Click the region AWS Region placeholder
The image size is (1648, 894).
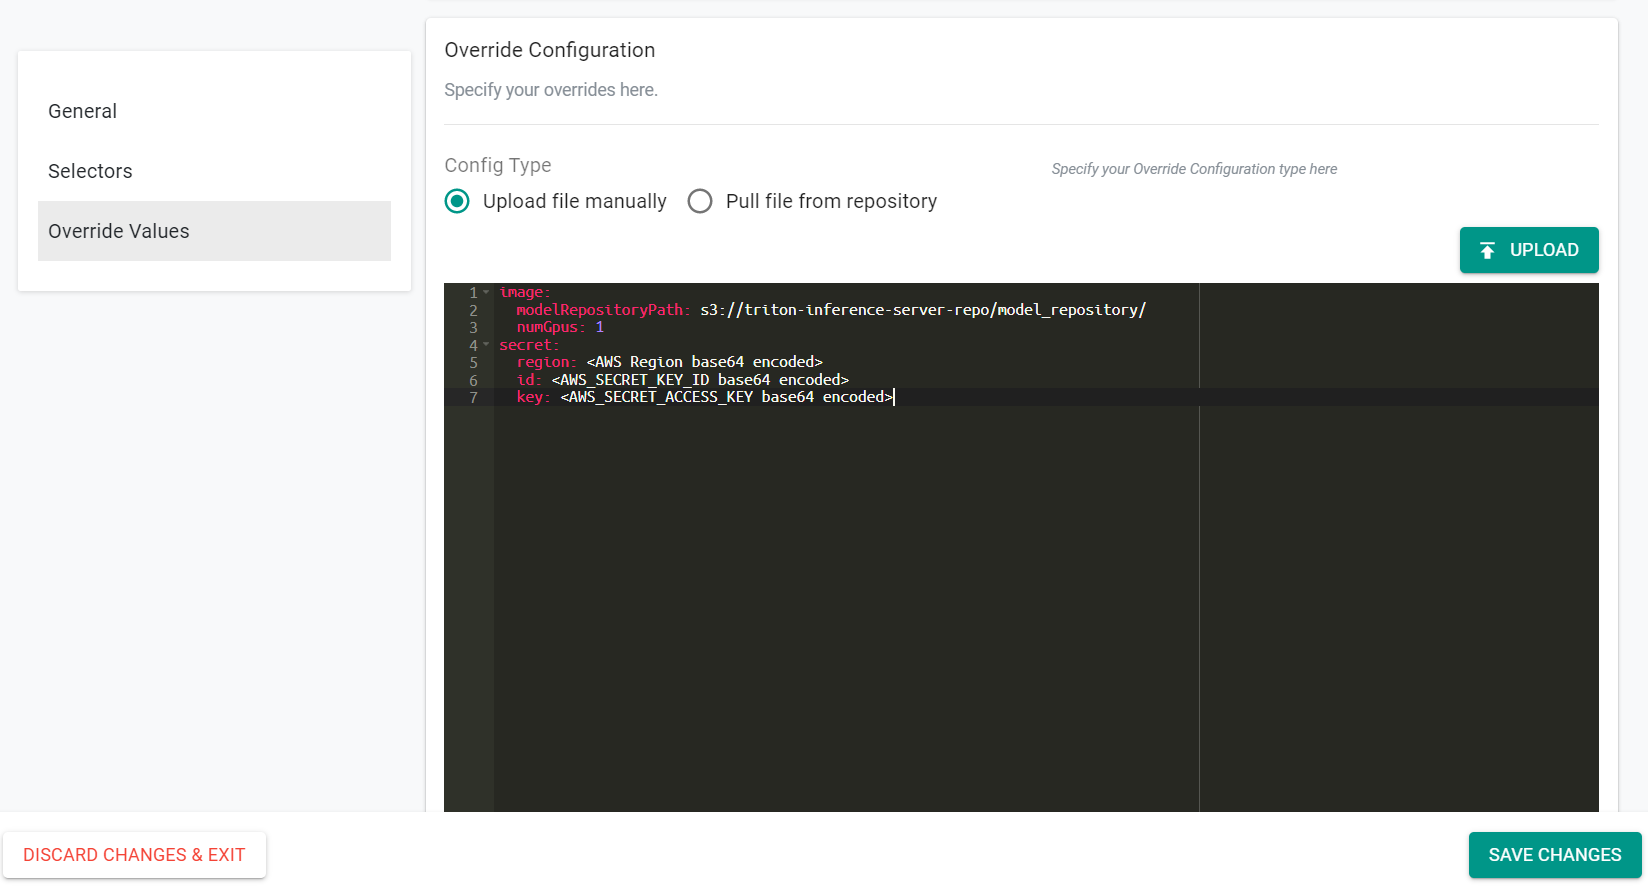pos(705,362)
